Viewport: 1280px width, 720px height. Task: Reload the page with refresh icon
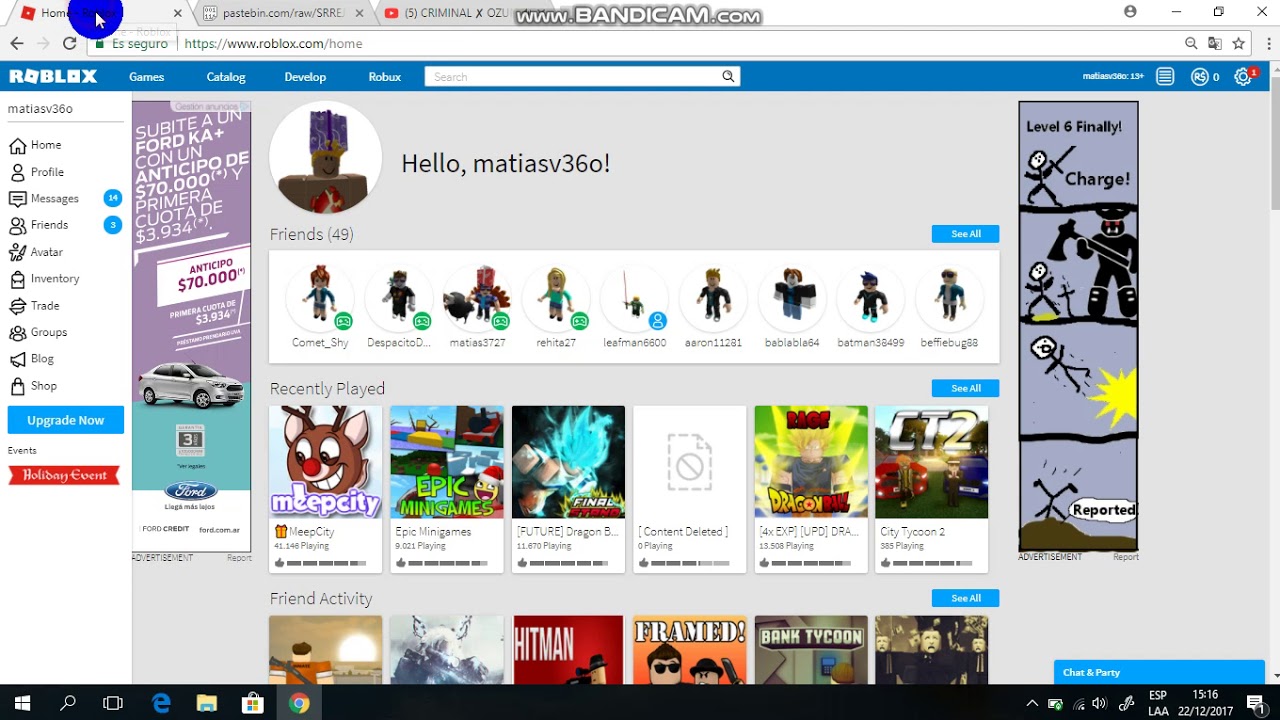pyautogui.click(x=69, y=43)
